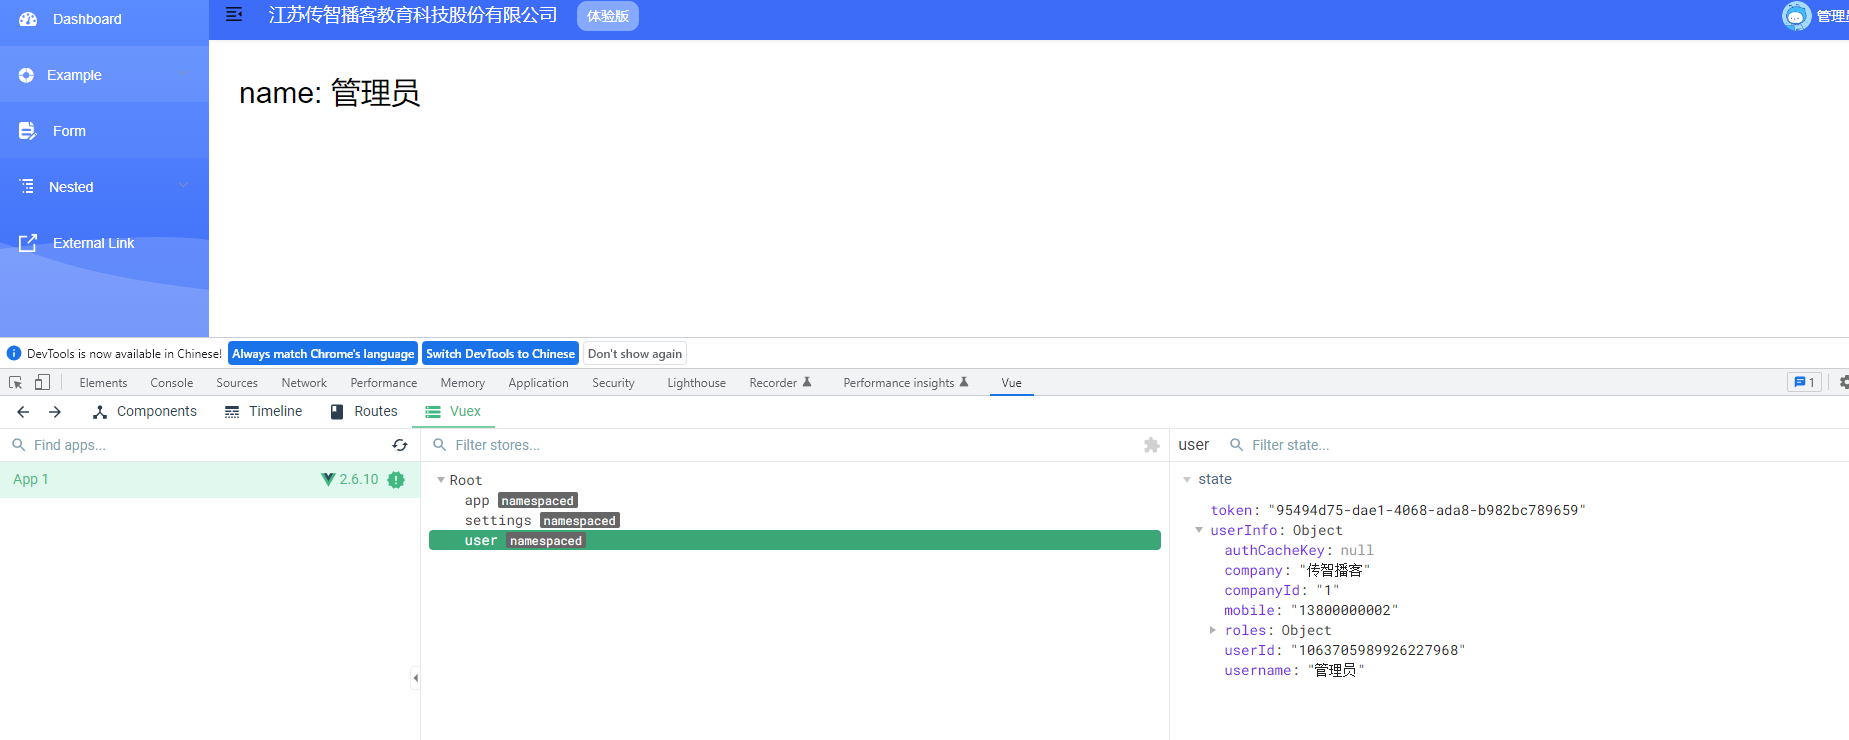The height and width of the screenshot is (740, 1849).
Task: Click the plugin puzzle icon in stores filter
Action: (x=1151, y=445)
